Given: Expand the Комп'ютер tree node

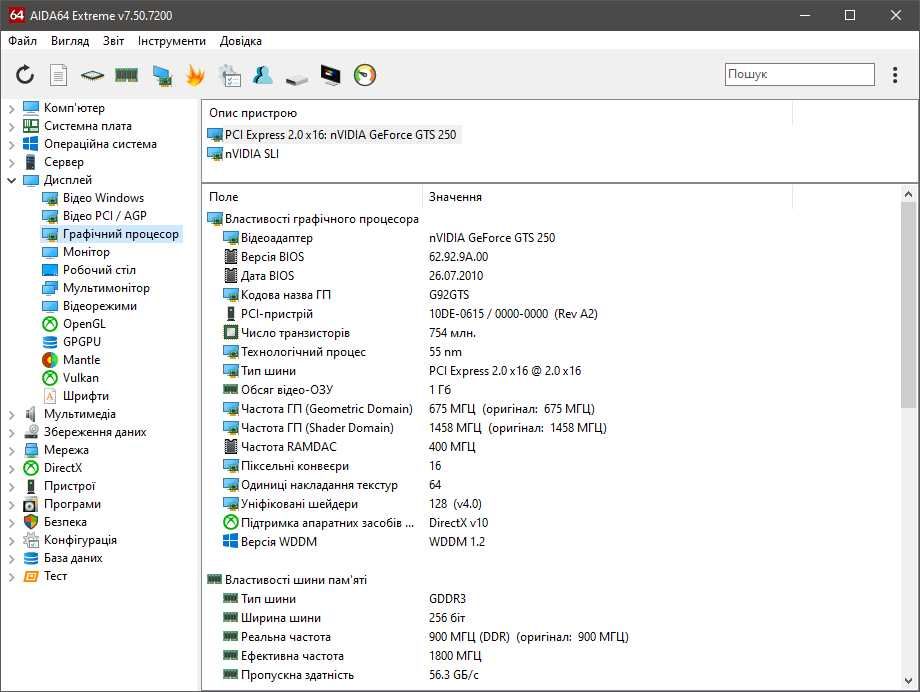Looking at the screenshot, I should [x=11, y=108].
